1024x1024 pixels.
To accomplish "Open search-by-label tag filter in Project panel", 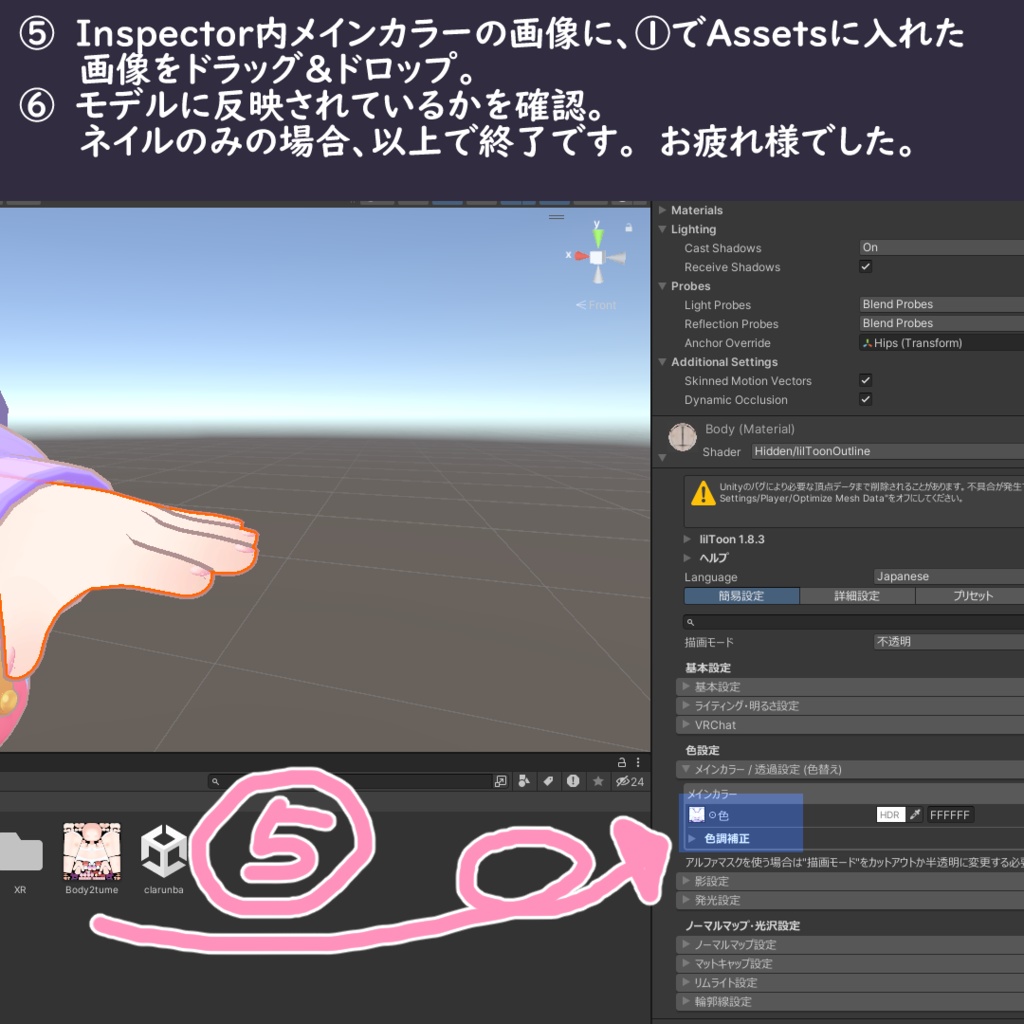I will 549,781.
